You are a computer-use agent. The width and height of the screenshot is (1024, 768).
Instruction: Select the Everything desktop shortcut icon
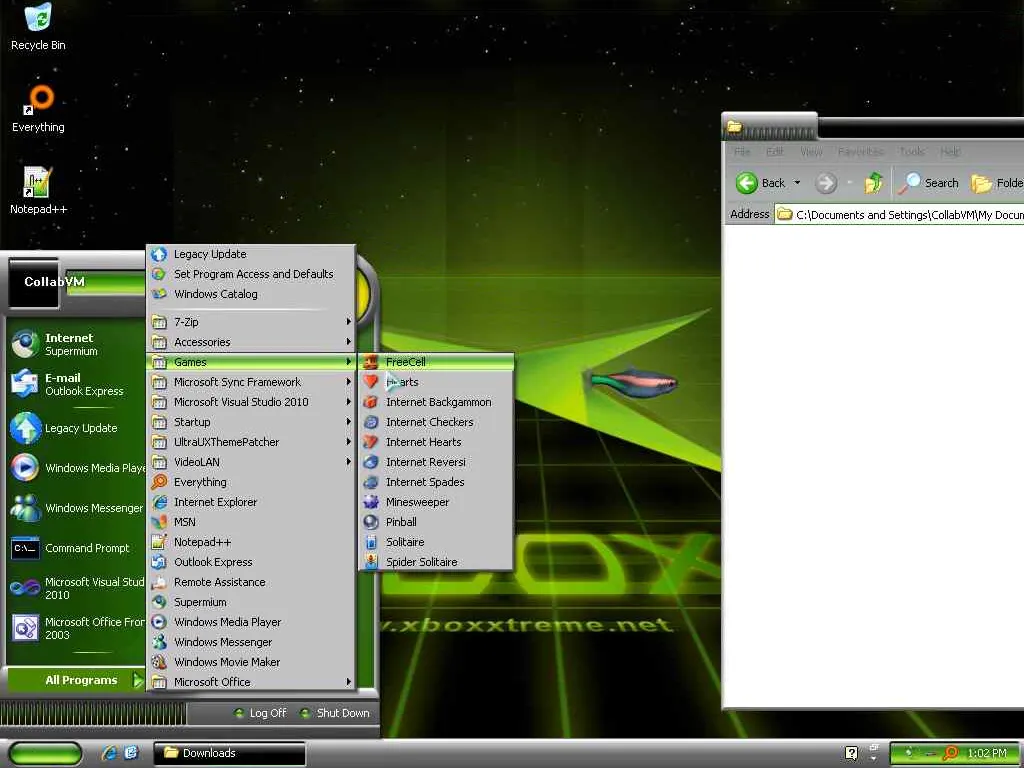pos(38,109)
